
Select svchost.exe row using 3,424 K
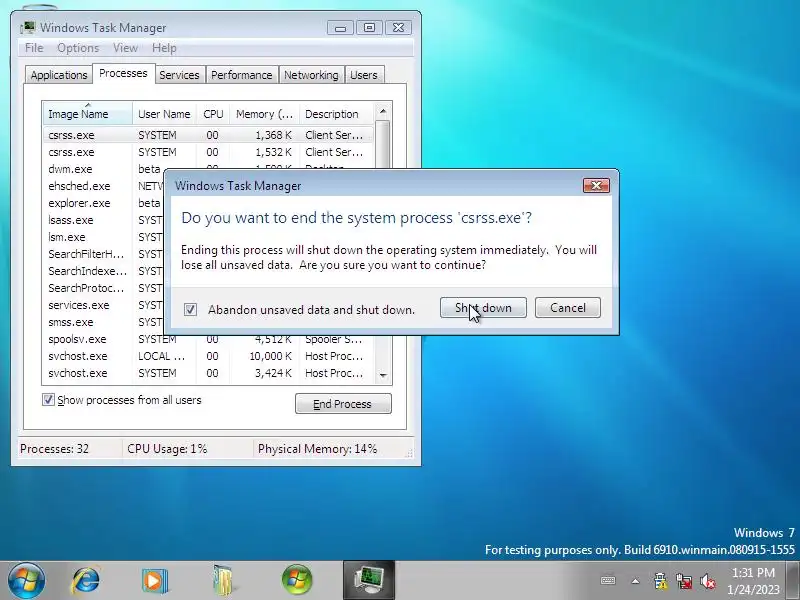tap(208, 373)
